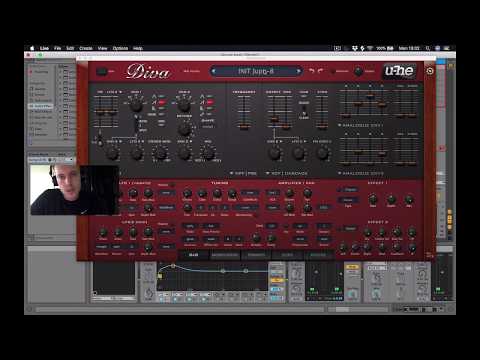The height and width of the screenshot is (360, 480).
Task: Click the last knob in Effect 1
Action: tap(409, 200)
